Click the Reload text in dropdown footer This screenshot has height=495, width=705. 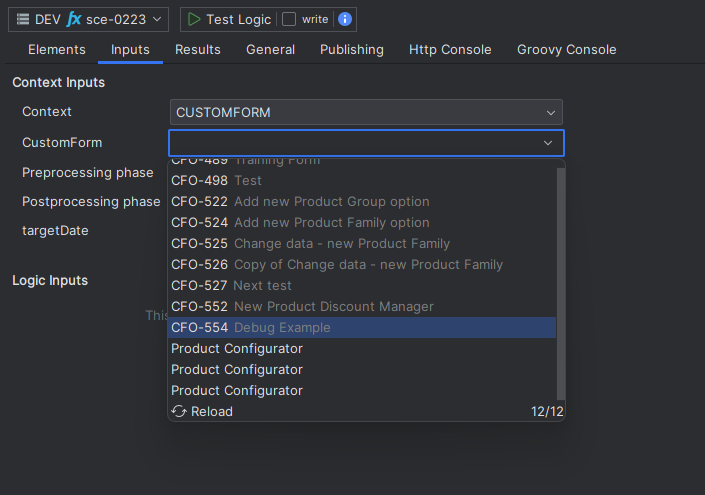pos(212,411)
